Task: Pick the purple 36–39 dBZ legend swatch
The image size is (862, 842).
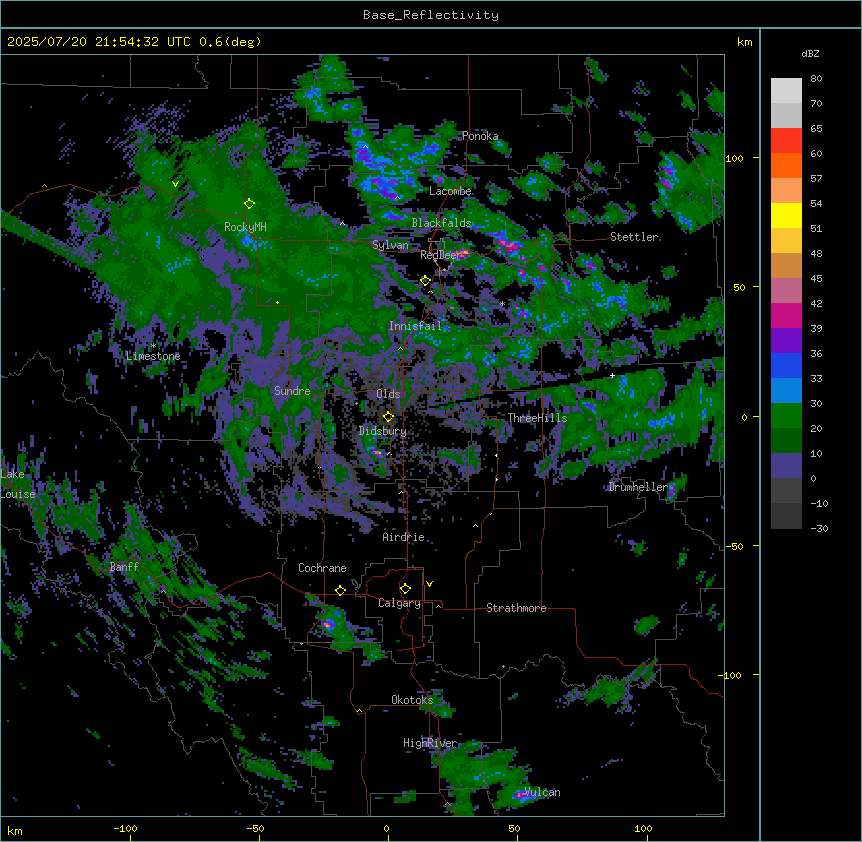Action: pyautogui.click(x=786, y=341)
